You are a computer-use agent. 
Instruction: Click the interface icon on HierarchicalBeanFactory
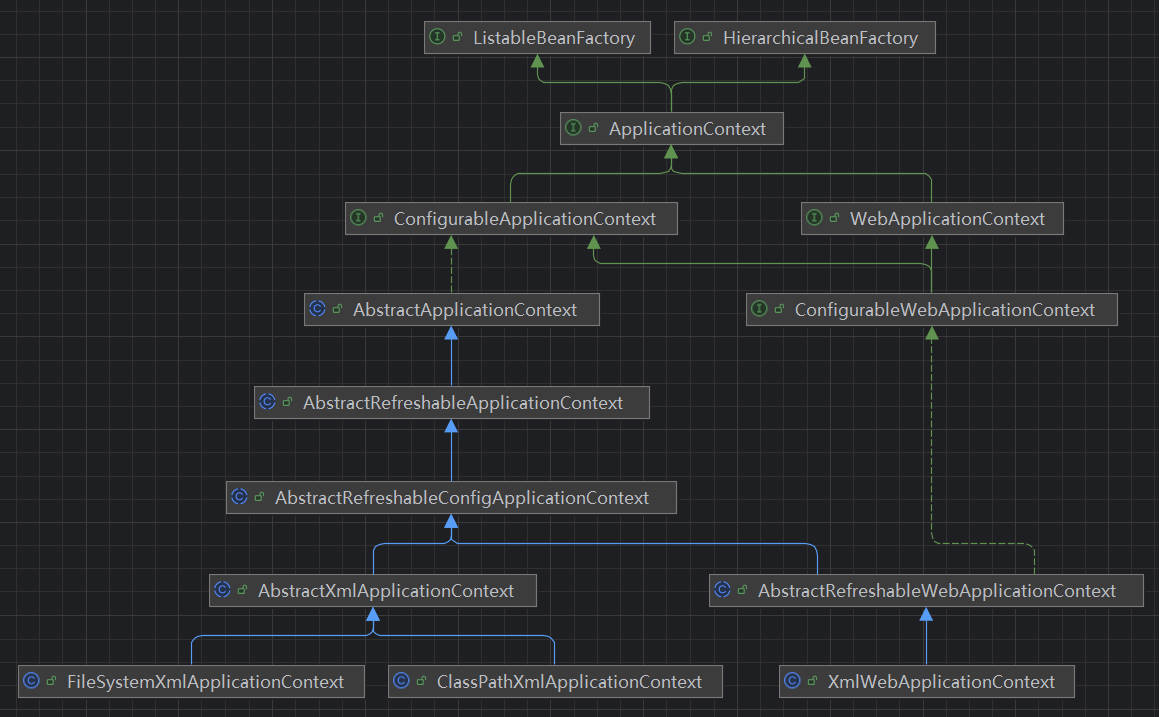(x=687, y=38)
